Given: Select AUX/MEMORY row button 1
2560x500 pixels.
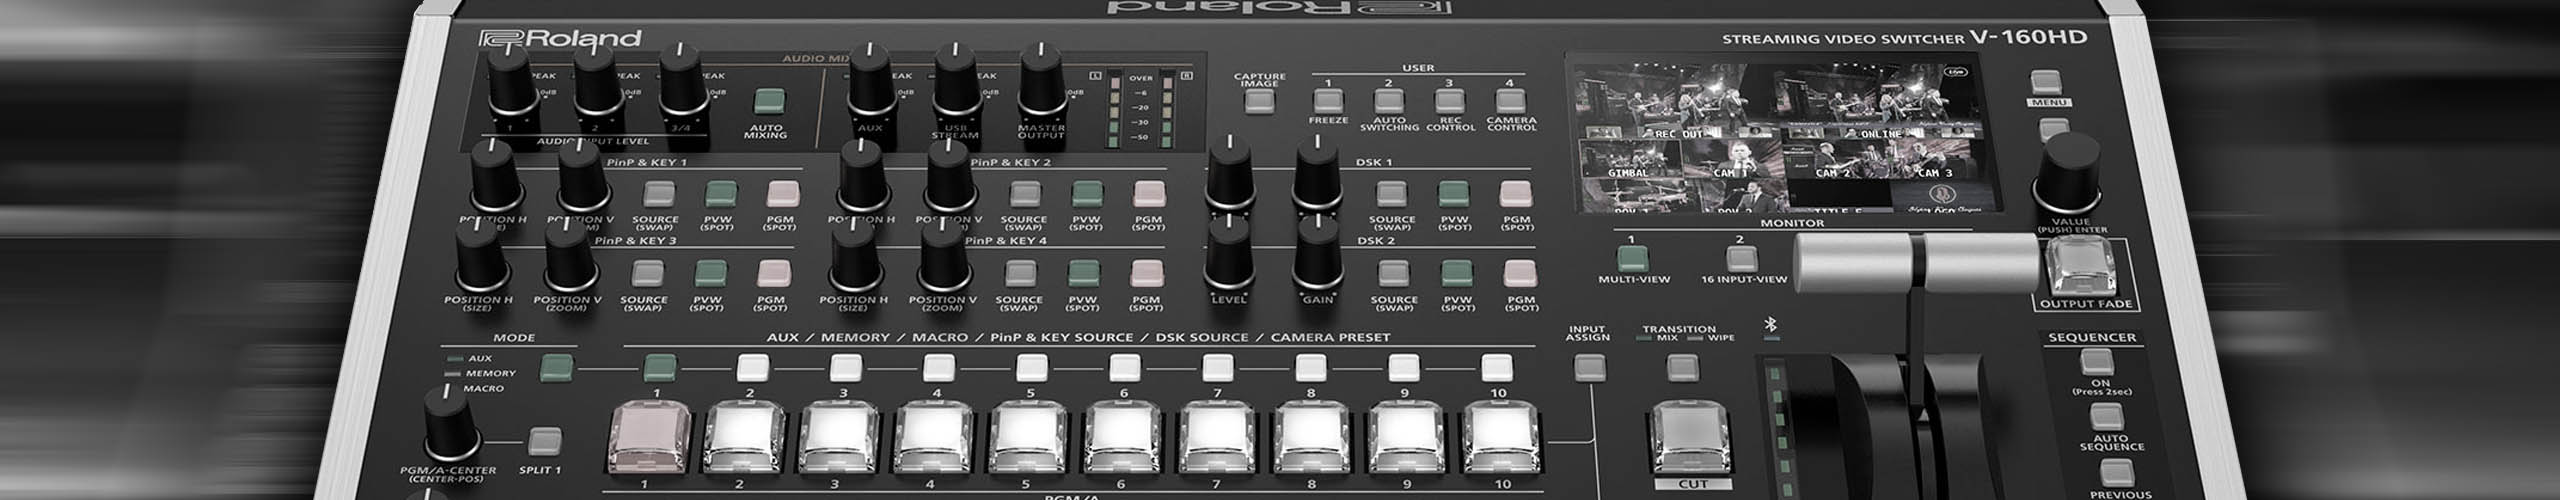Looking at the screenshot, I should 658,368.
